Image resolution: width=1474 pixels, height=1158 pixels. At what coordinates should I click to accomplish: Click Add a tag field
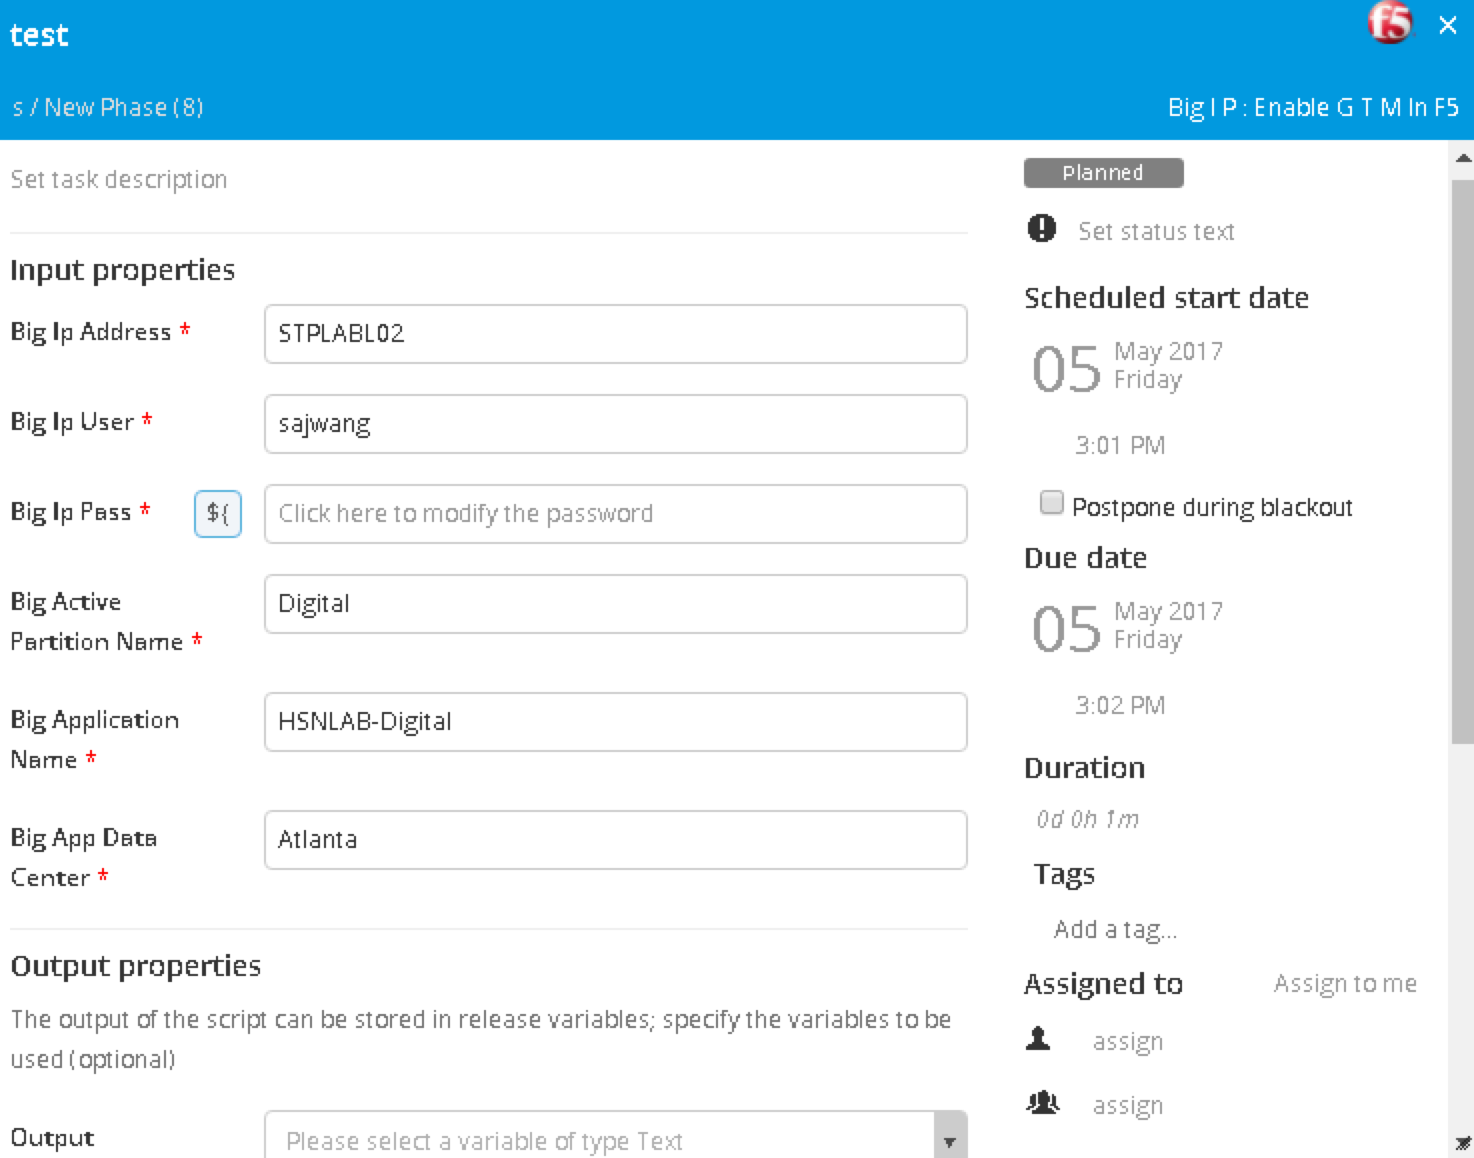[x=1115, y=930]
